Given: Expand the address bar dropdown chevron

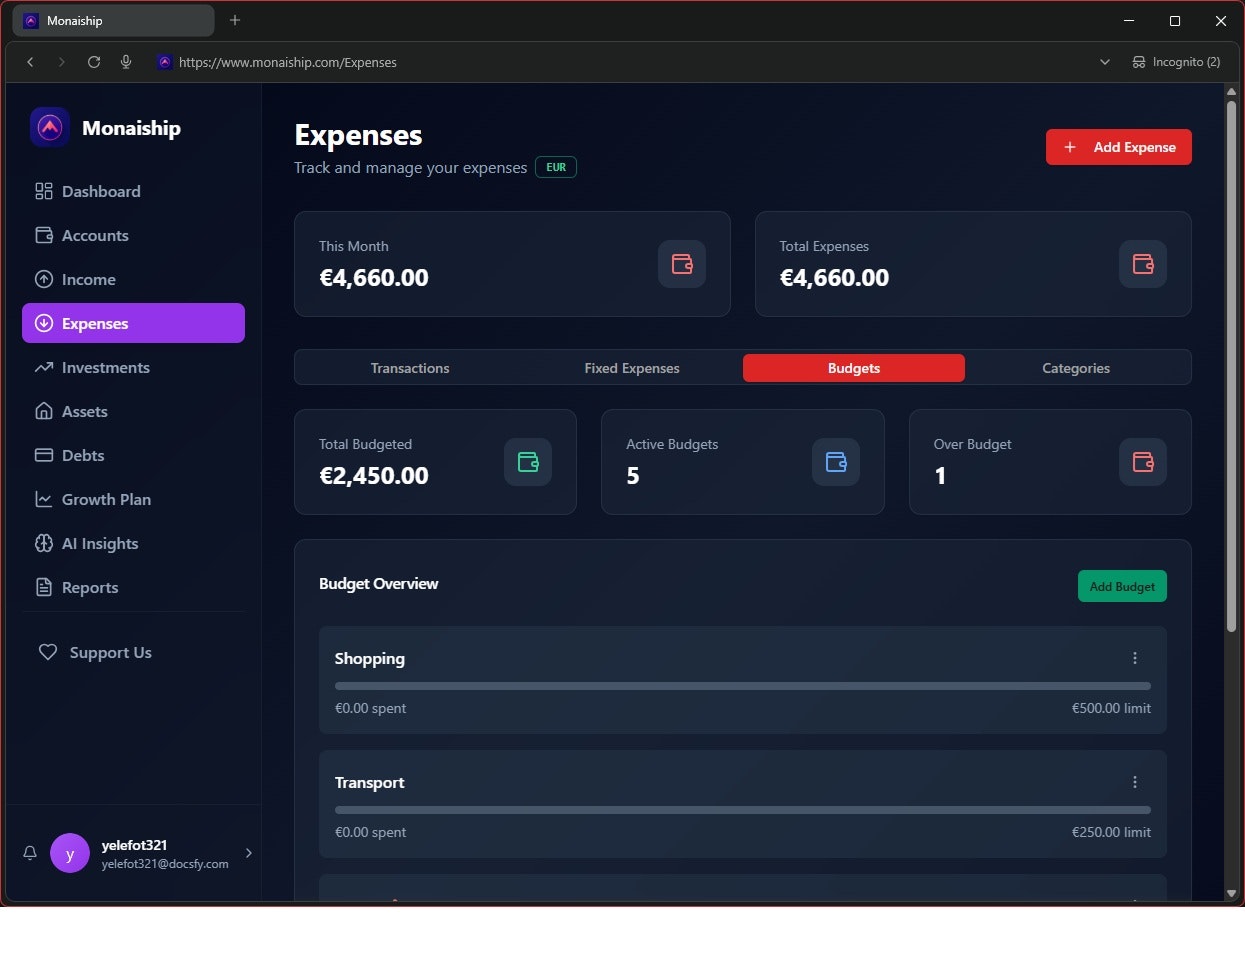Looking at the screenshot, I should pos(1105,62).
